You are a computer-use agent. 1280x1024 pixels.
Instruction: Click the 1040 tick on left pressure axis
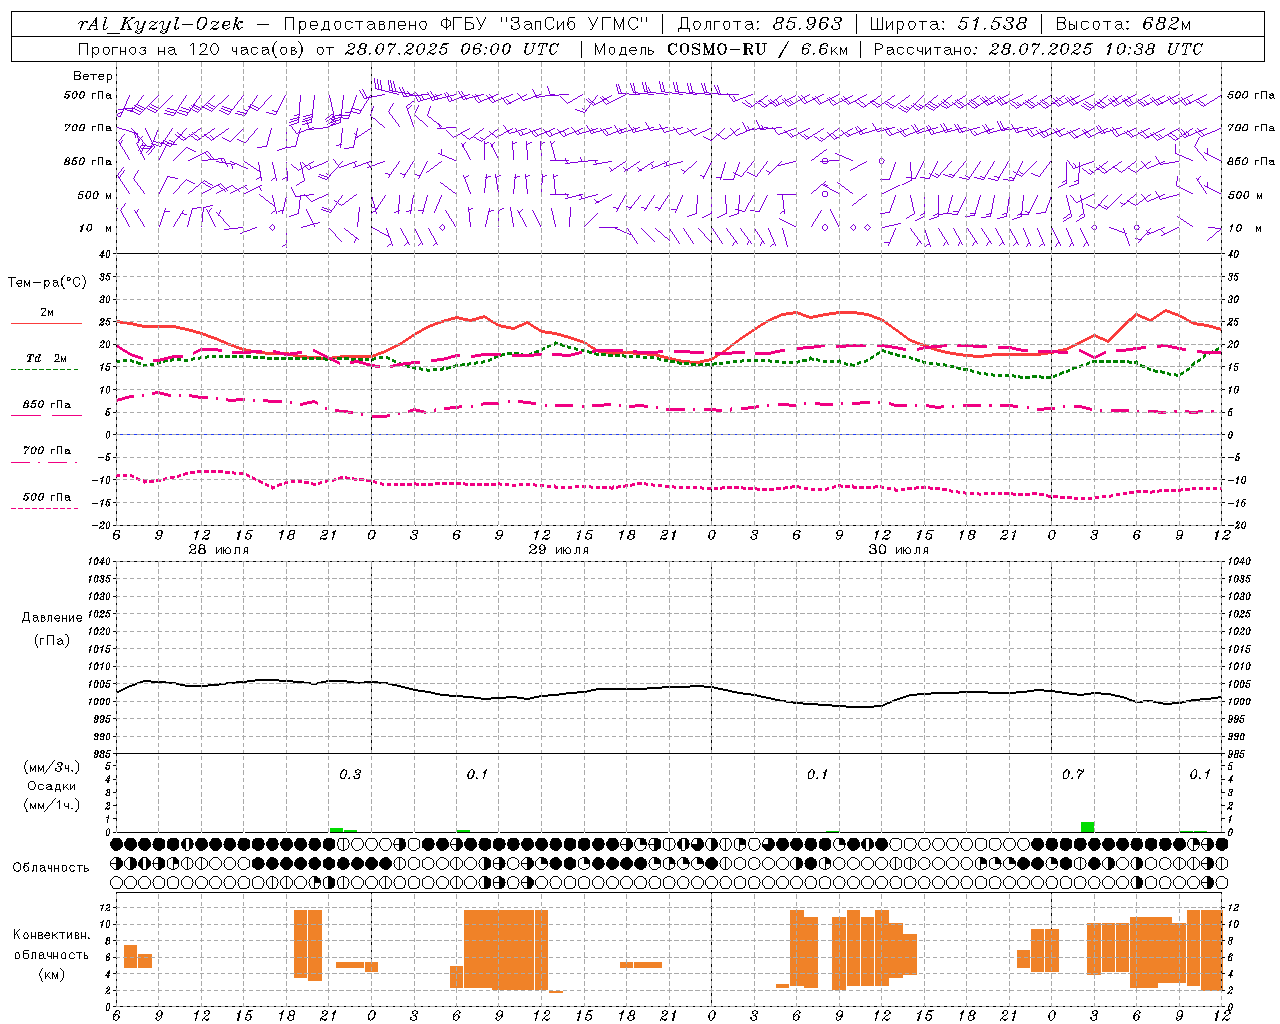pyautogui.click(x=99, y=561)
